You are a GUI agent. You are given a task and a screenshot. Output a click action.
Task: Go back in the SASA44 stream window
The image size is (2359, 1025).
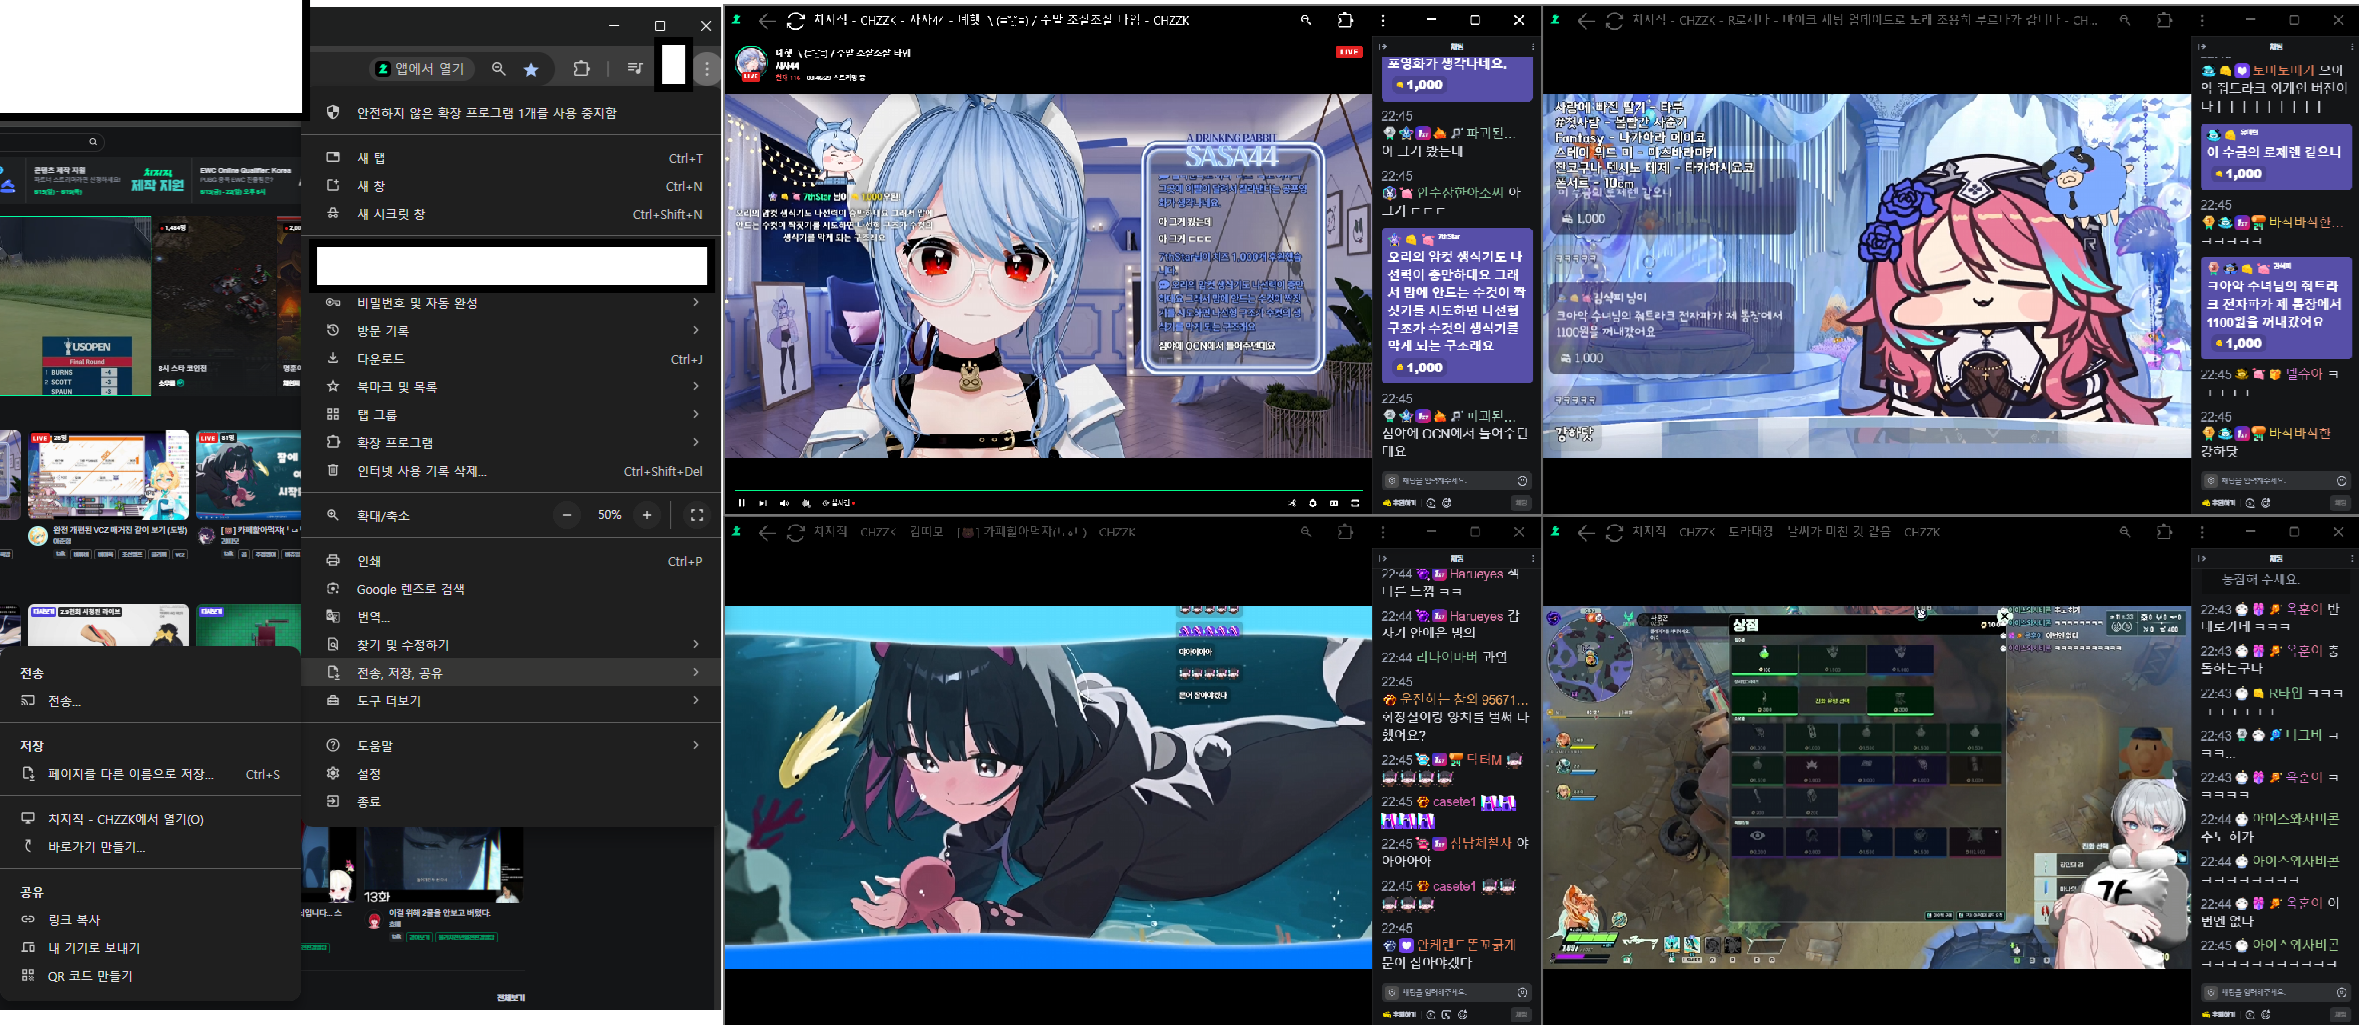[x=767, y=21]
